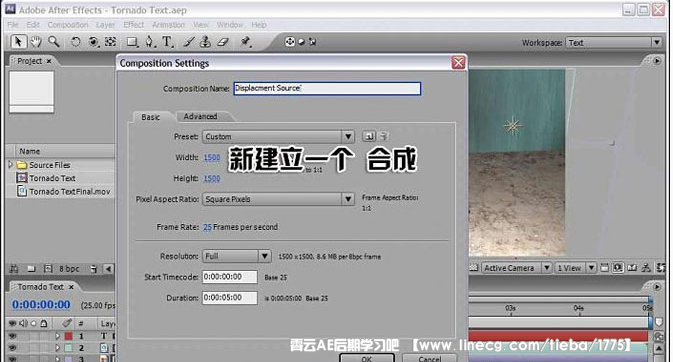Open the Animation menu
This screenshot has width=673, height=362.
[168, 25]
